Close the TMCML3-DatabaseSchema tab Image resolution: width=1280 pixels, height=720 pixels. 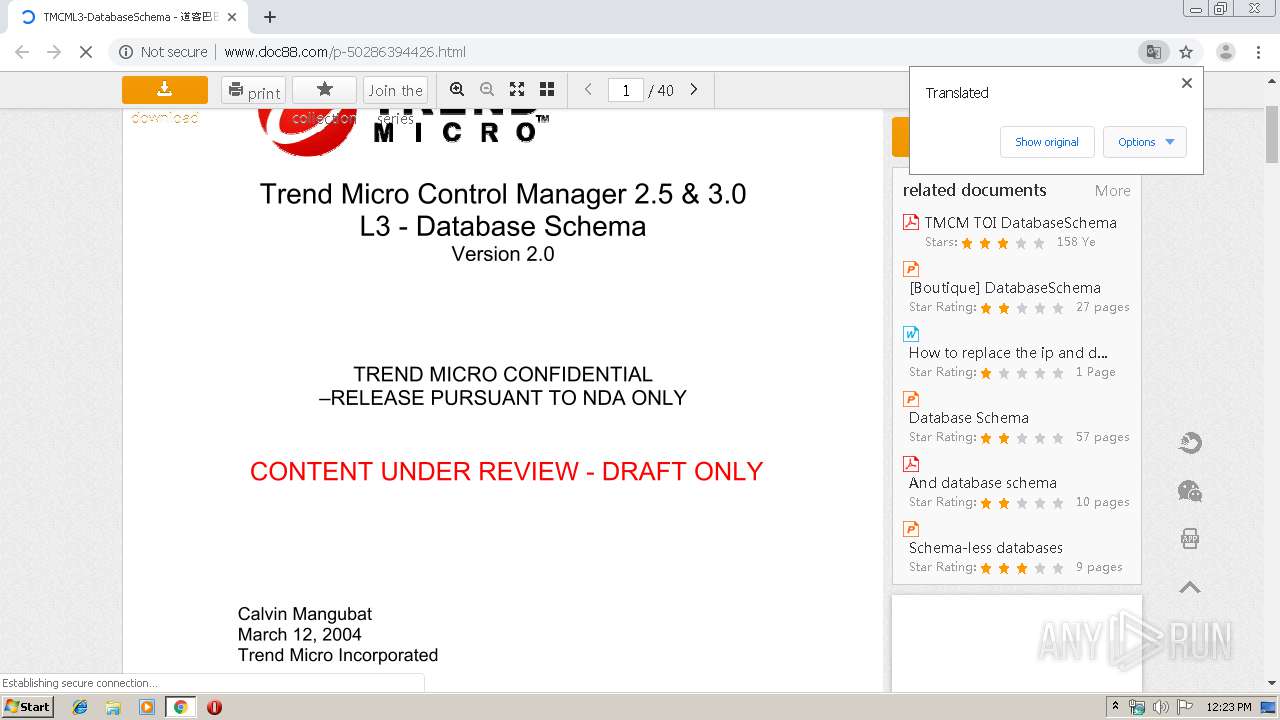[x=232, y=17]
